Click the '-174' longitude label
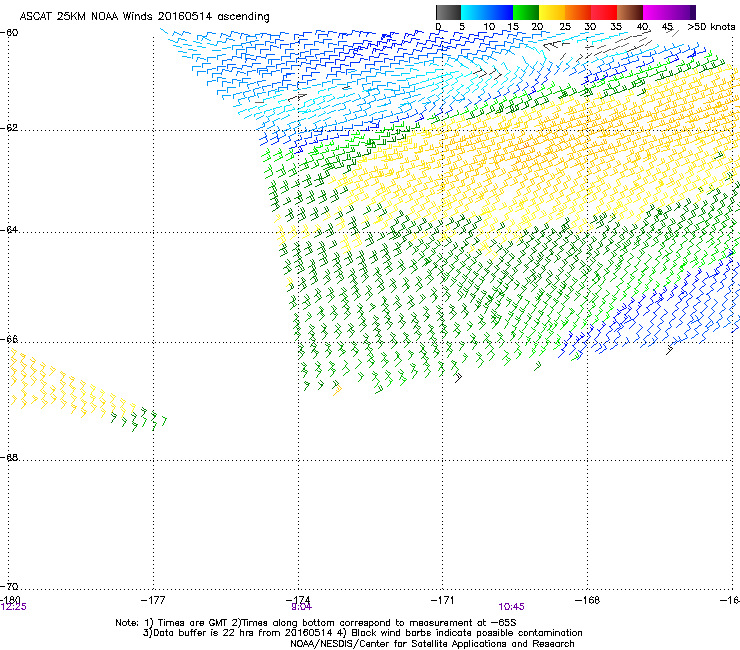 click(298, 600)
